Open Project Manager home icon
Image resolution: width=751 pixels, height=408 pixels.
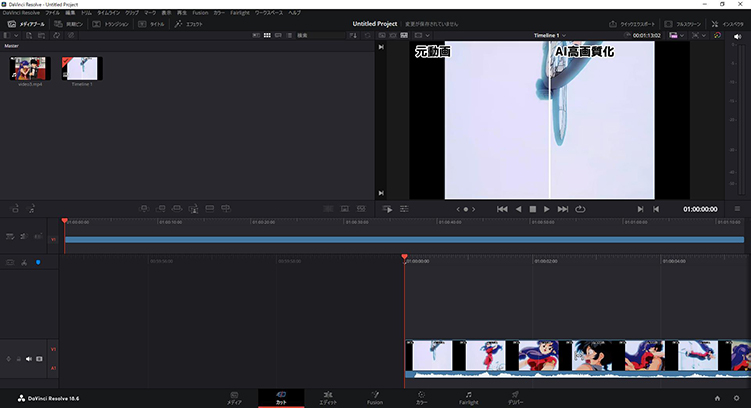(x=717, y=398)
